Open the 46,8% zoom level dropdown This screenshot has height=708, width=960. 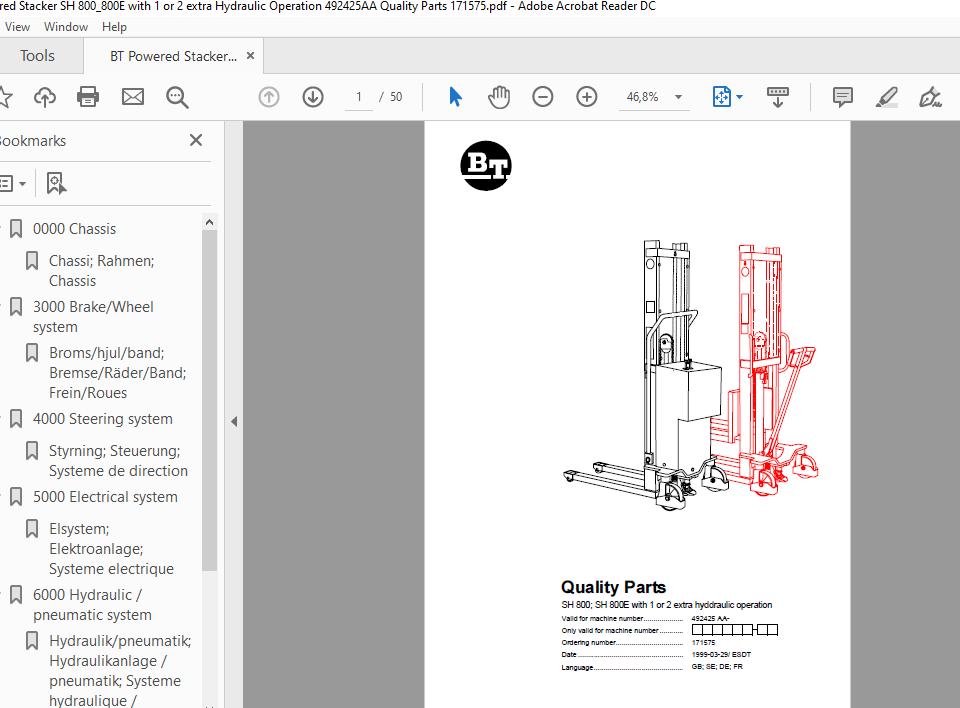pos(678,97)
